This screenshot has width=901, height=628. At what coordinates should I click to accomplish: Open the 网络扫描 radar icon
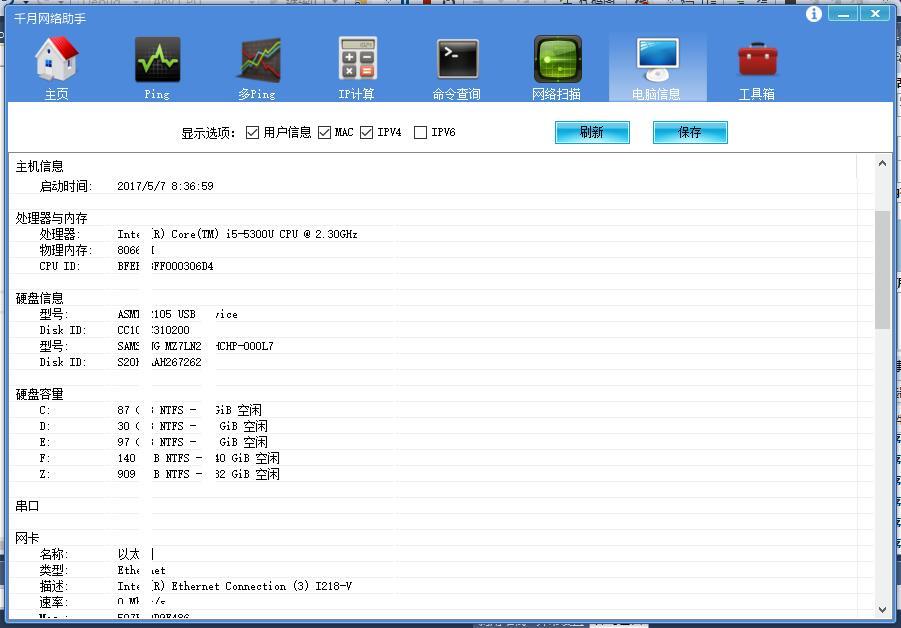tap(557, 62)
